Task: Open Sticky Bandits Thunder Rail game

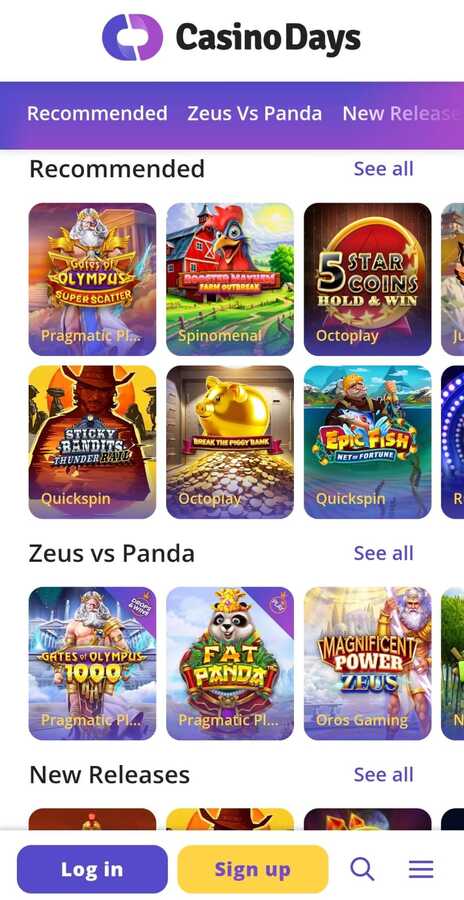Action: click(92, 442)
